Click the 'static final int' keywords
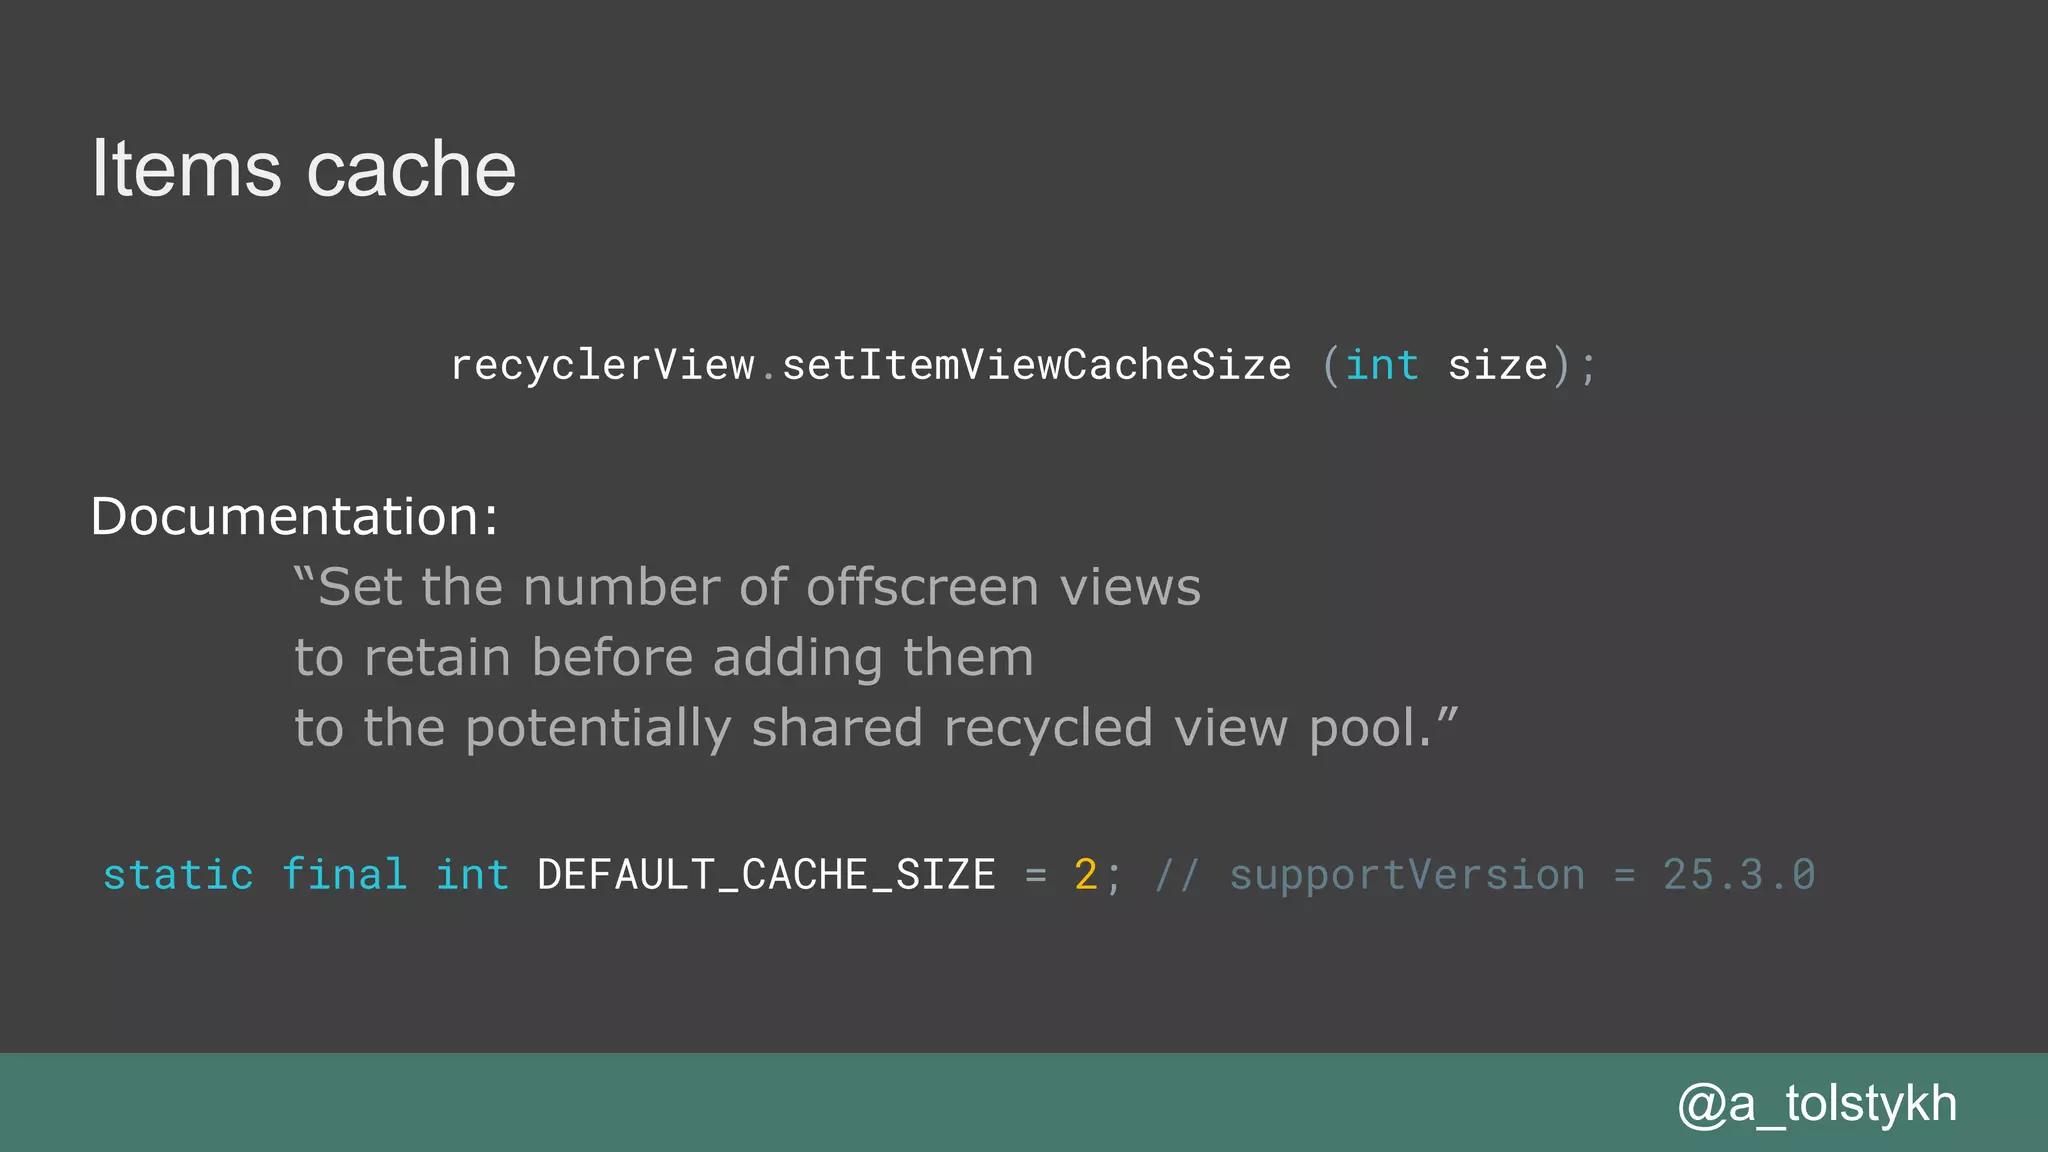The image size is (2048, 1152). pos(306,875)
